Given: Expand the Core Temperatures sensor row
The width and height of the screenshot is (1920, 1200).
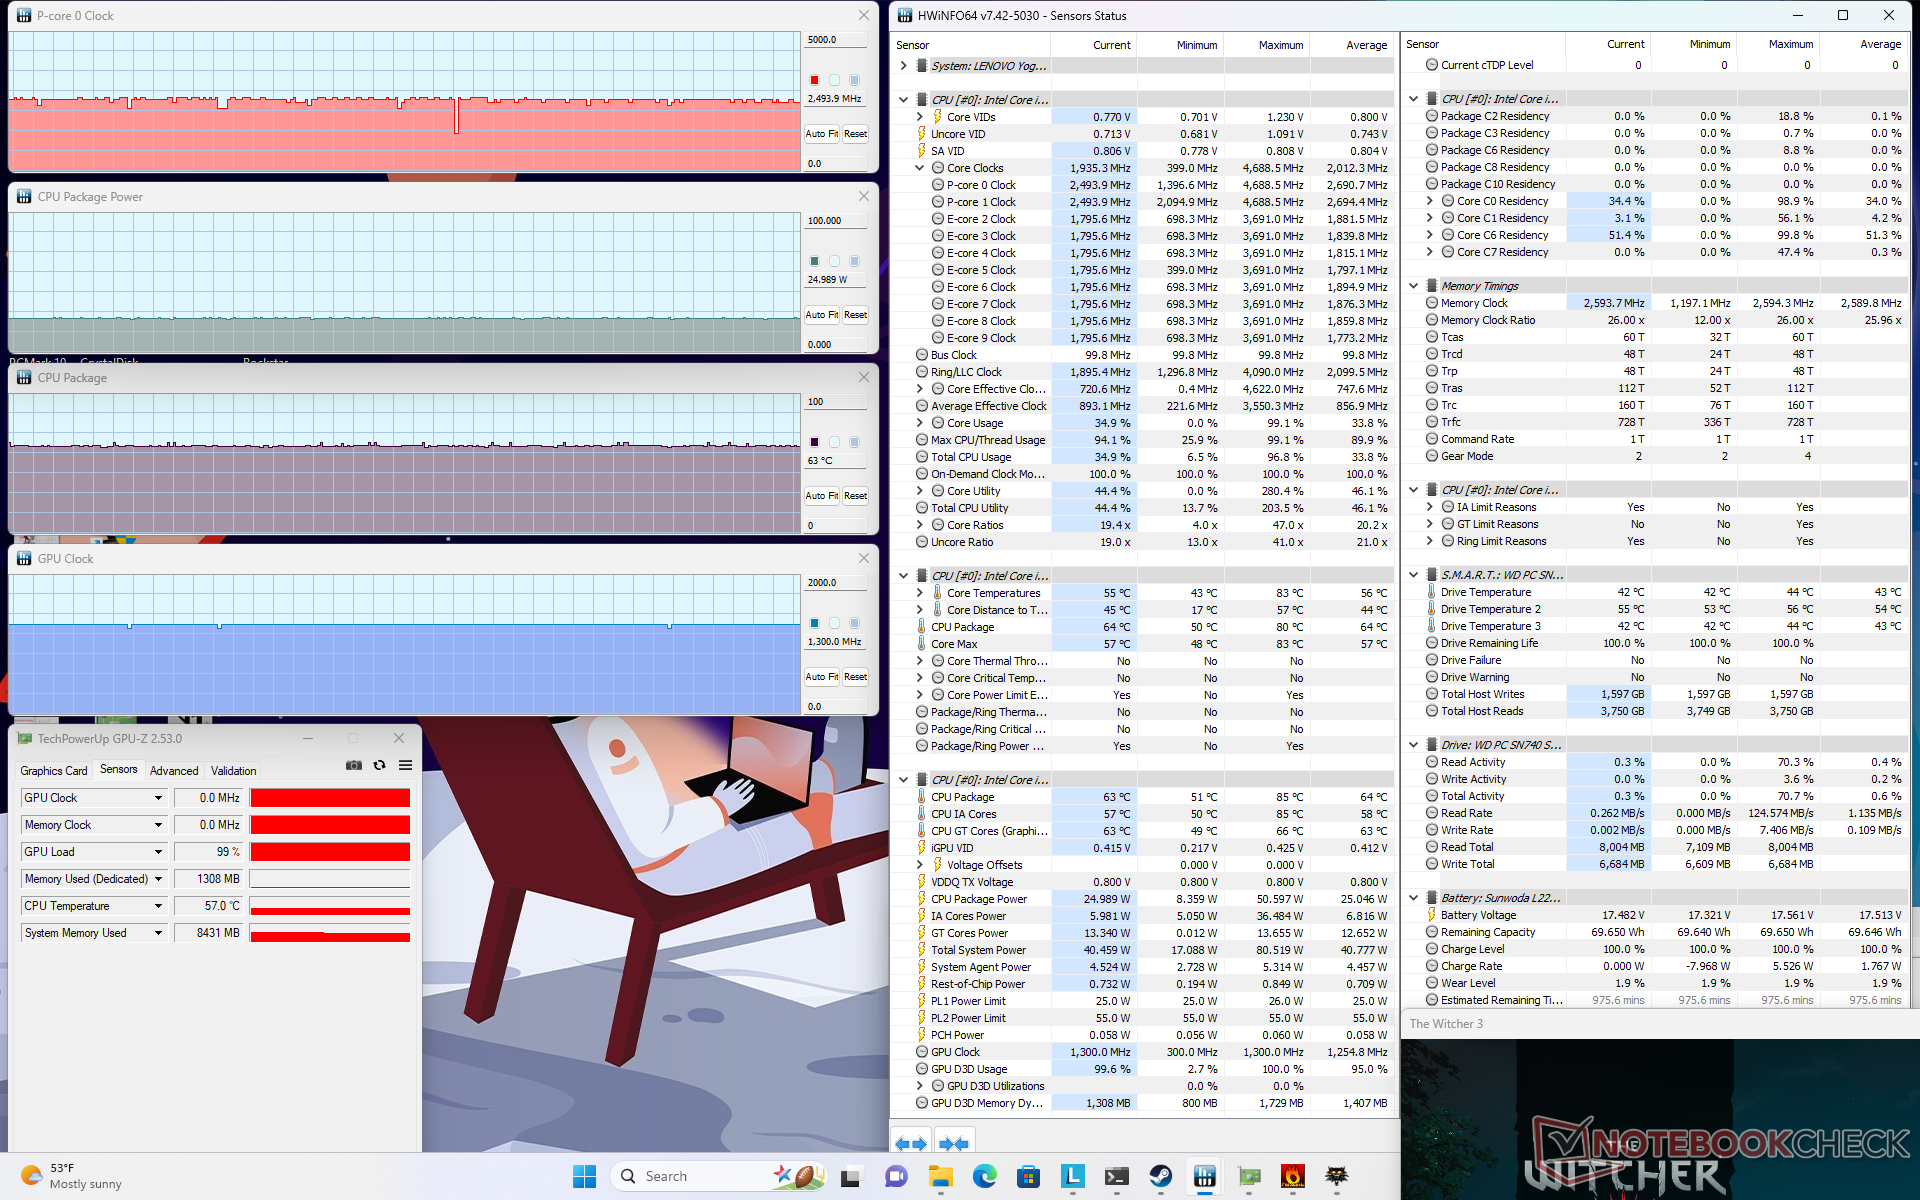Looking at the screenshot, I should [x=920, y=593].
